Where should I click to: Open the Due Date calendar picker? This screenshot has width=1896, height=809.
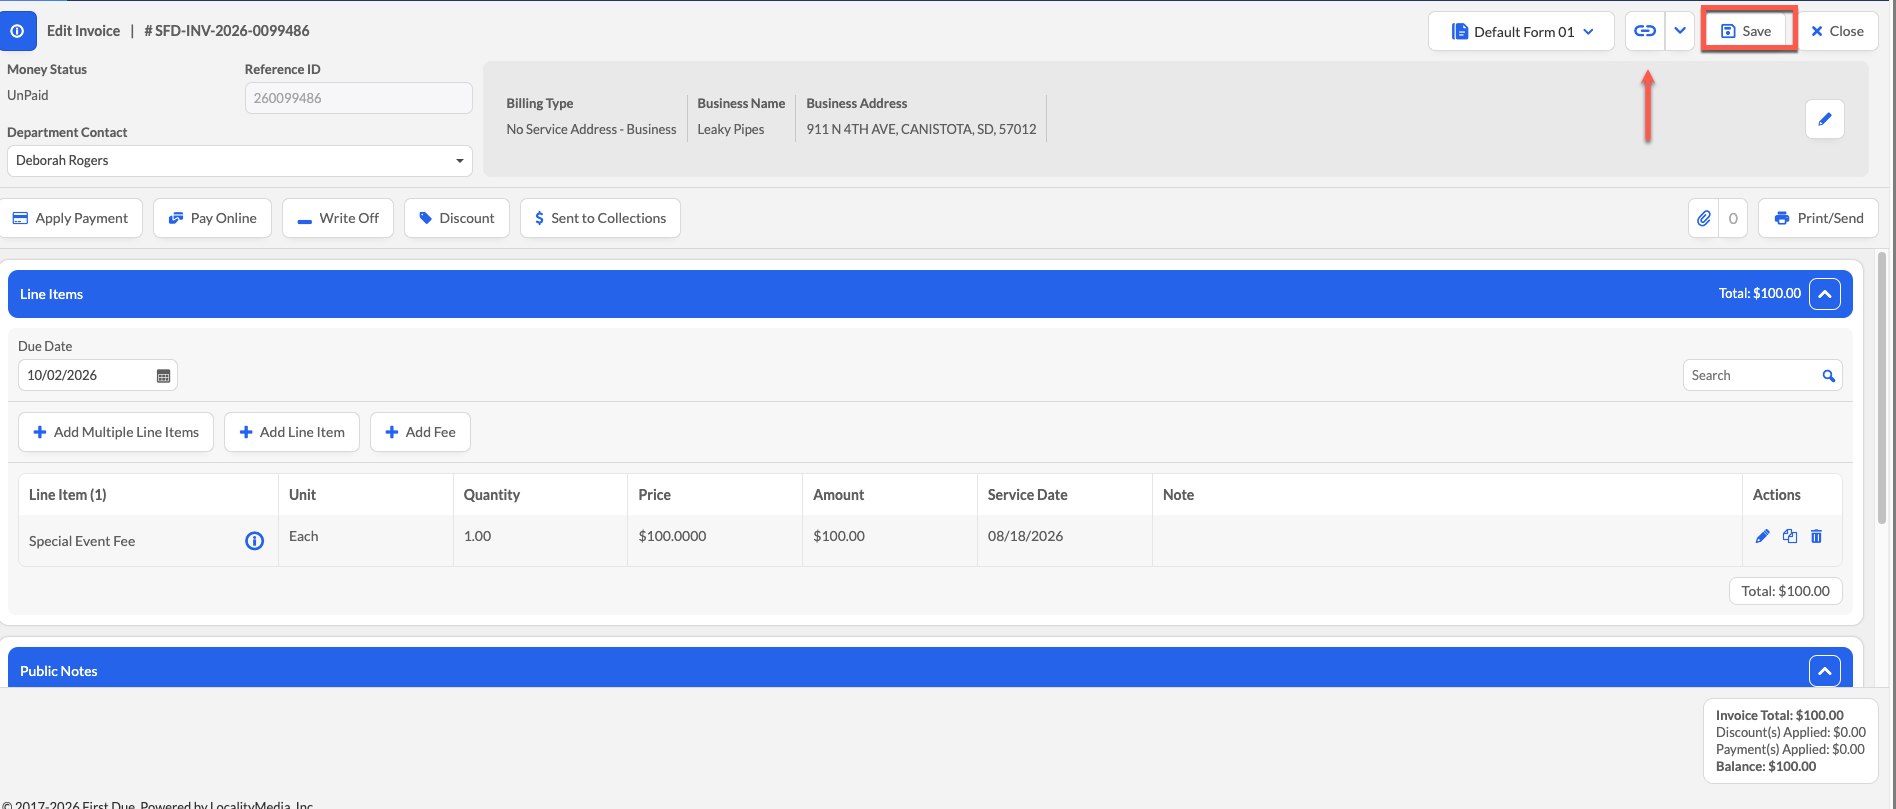click(x=164, y=376)
